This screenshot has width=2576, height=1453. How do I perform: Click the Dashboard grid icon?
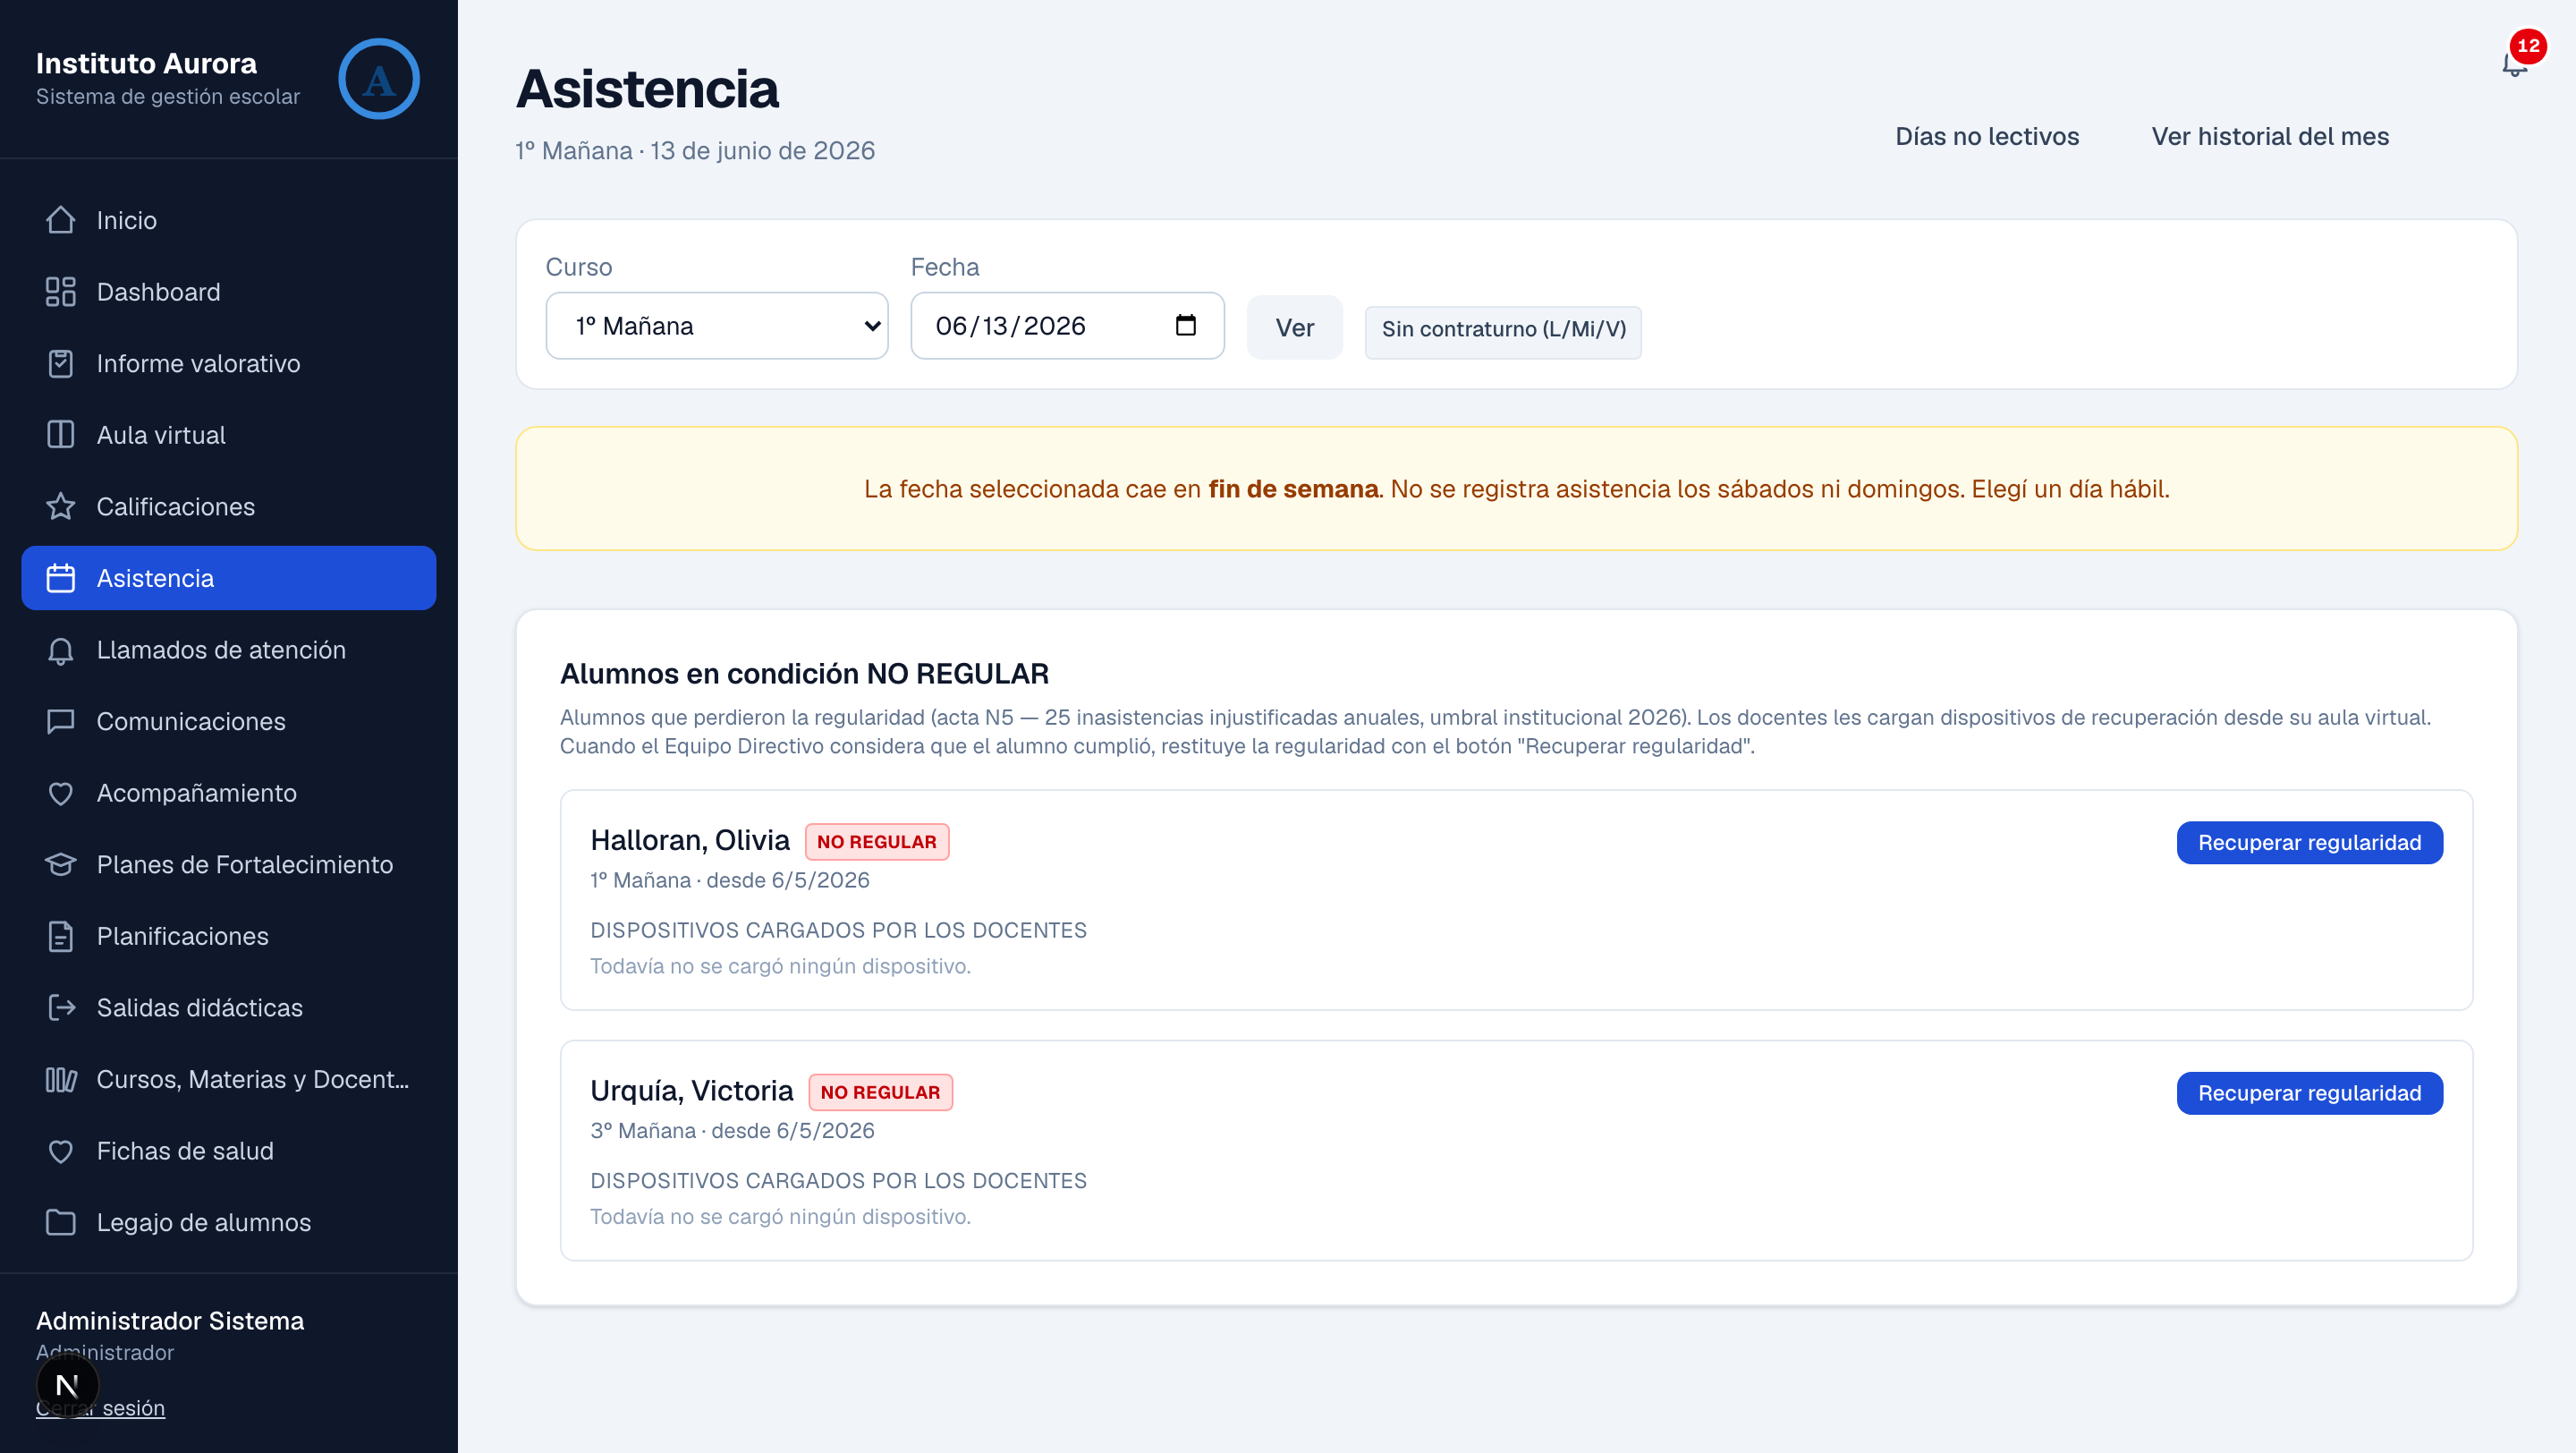point(61,292)
